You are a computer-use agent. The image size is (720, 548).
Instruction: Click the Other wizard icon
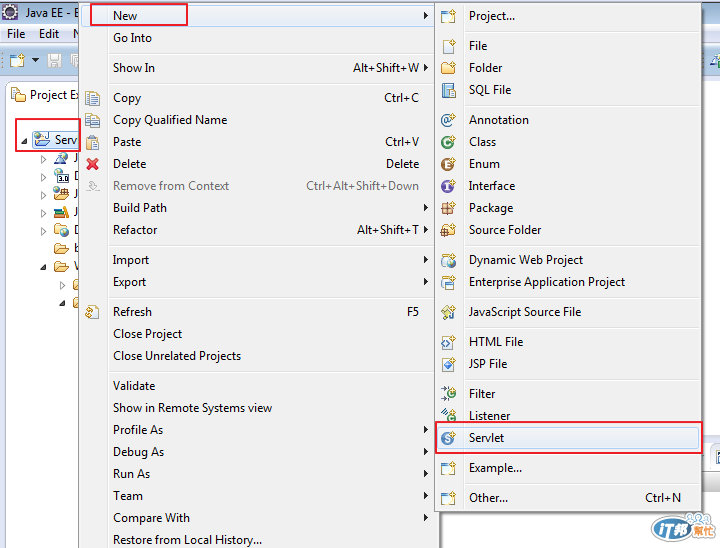448,498
